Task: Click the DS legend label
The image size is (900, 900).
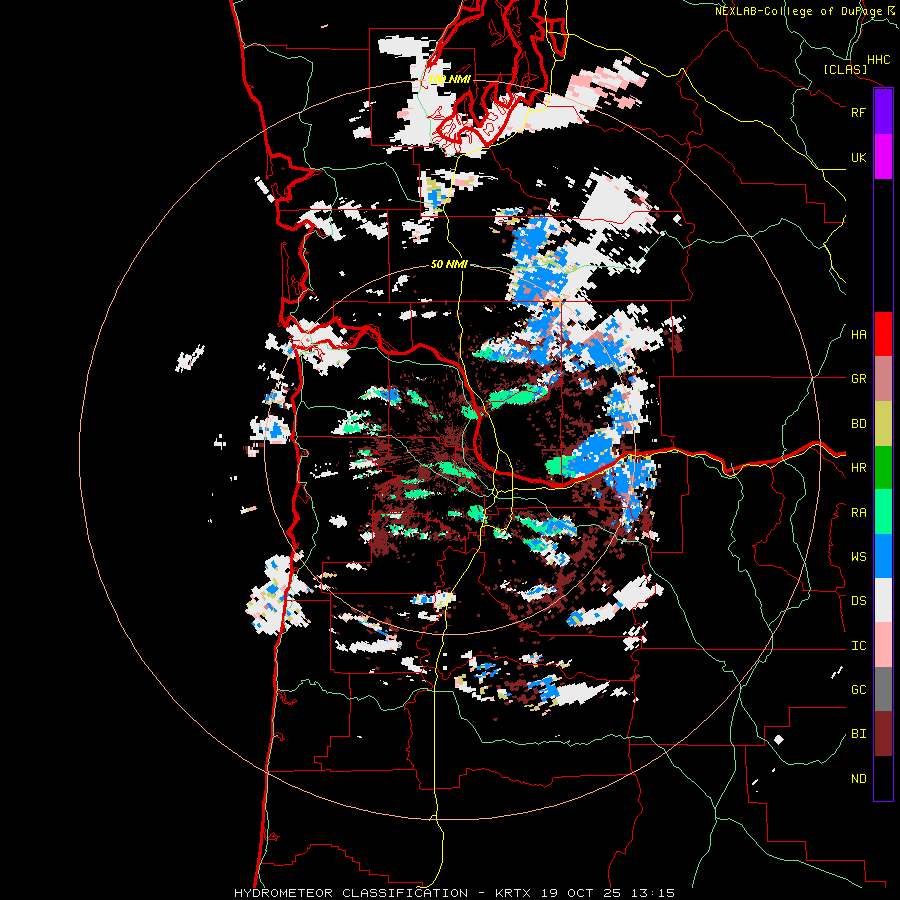Action: (858, 601)
